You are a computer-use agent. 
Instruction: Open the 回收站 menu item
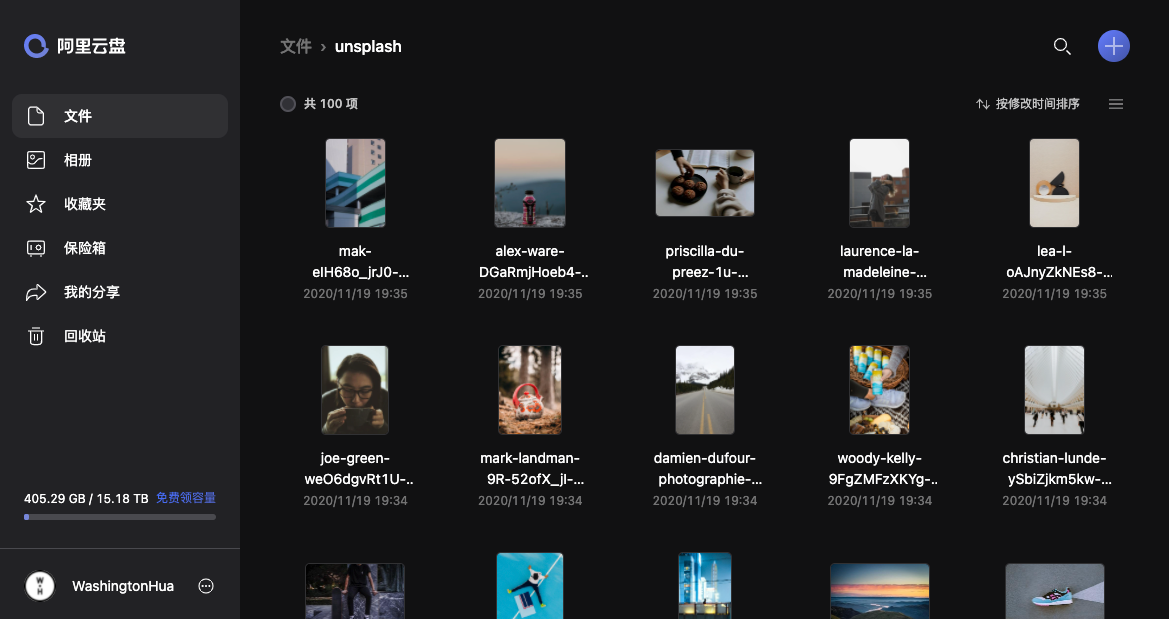(120, 336)
